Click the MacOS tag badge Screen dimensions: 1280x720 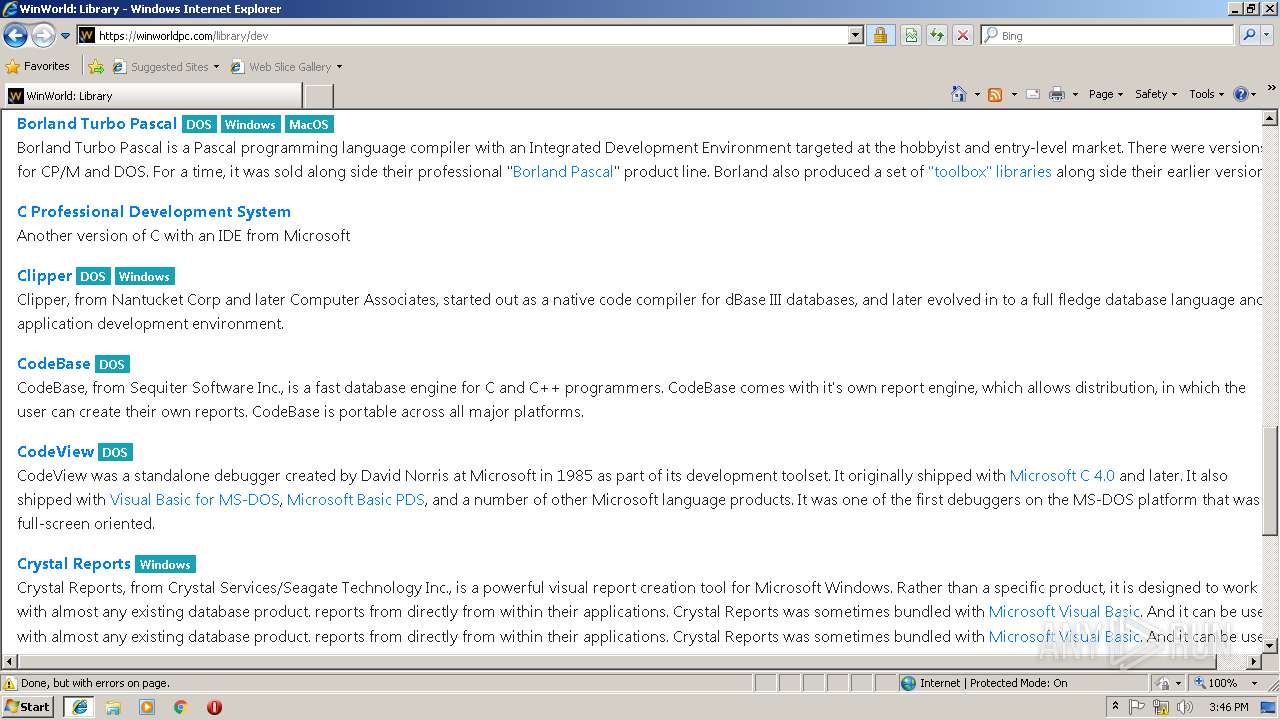pyautogui.click(x=309, y=125)
